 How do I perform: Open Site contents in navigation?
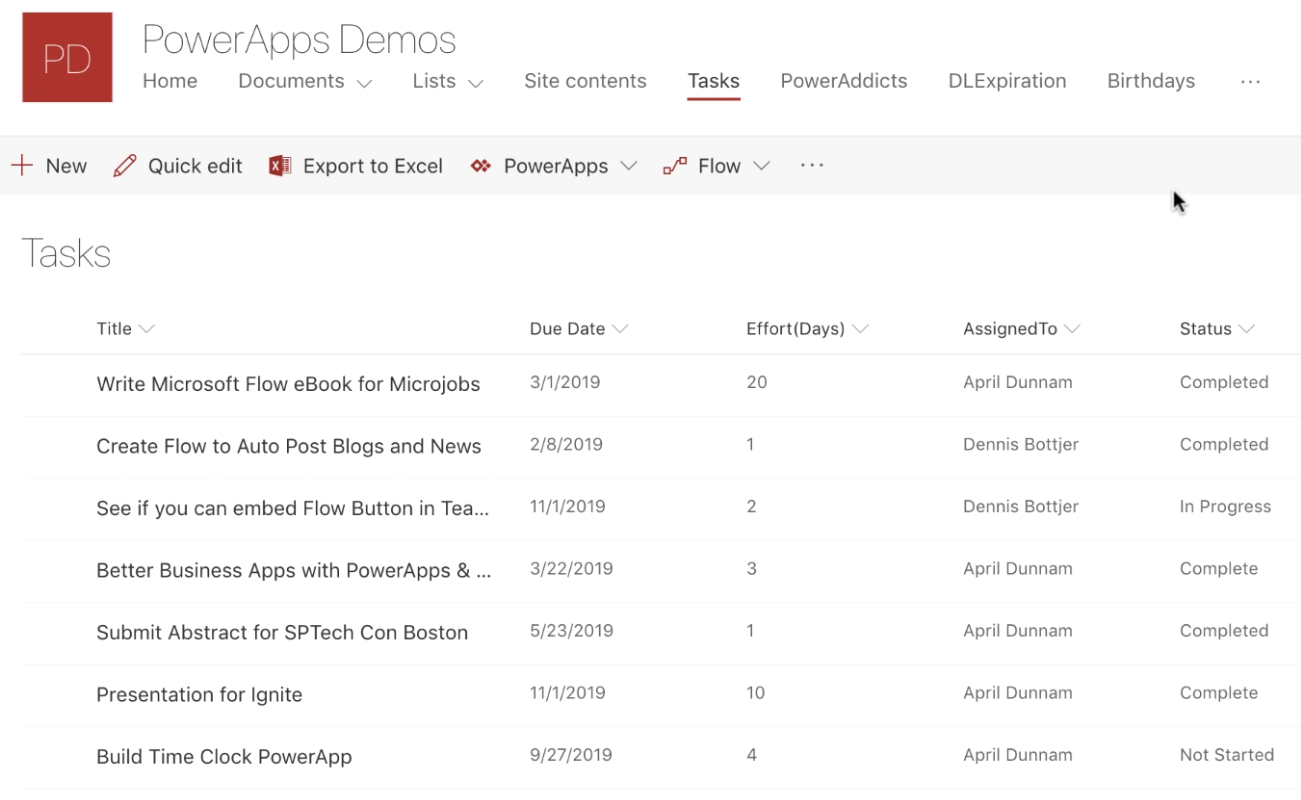pyautogui.click(x=585, y=81)
